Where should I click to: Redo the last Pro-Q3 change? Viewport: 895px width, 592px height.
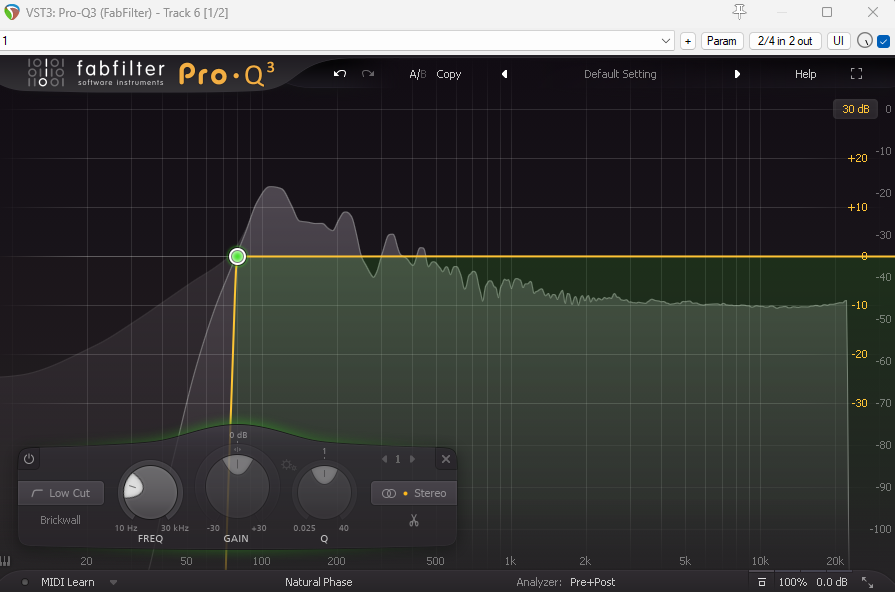click(368, 74)
